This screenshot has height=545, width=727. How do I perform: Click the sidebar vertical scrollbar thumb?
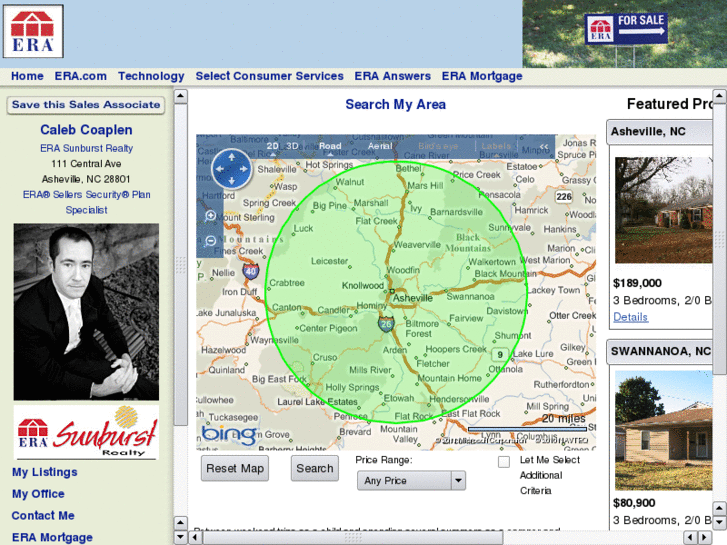pyautogui.click(x=181, y=264)
